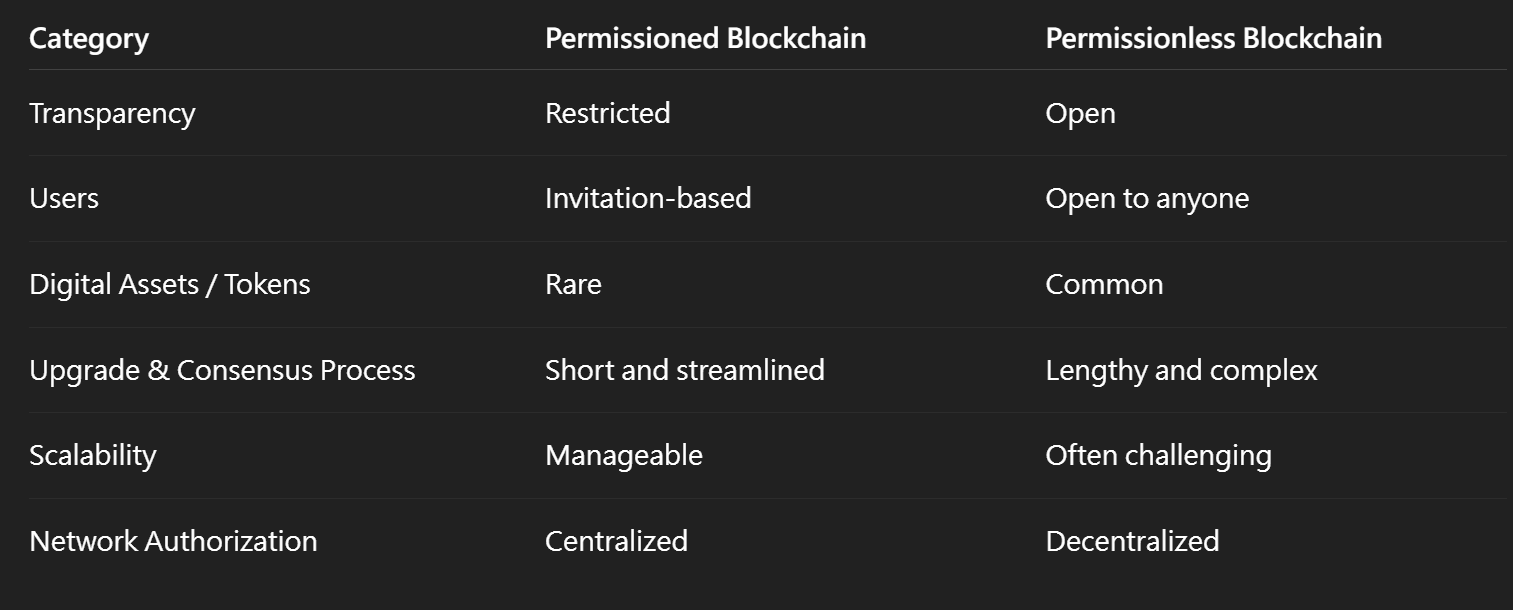The width and height of the screenshot is (1513, 610).
Task: Select the Common cell
Action: pos(1104,285)
